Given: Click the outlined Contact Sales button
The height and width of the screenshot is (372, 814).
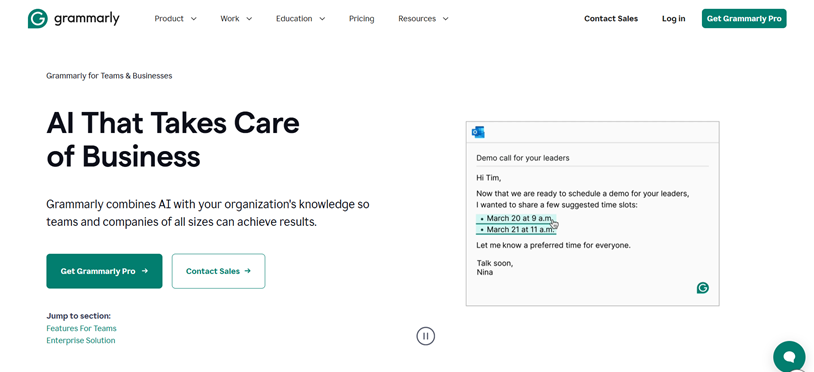Looking at the screenshot, I should coord(219,271).
